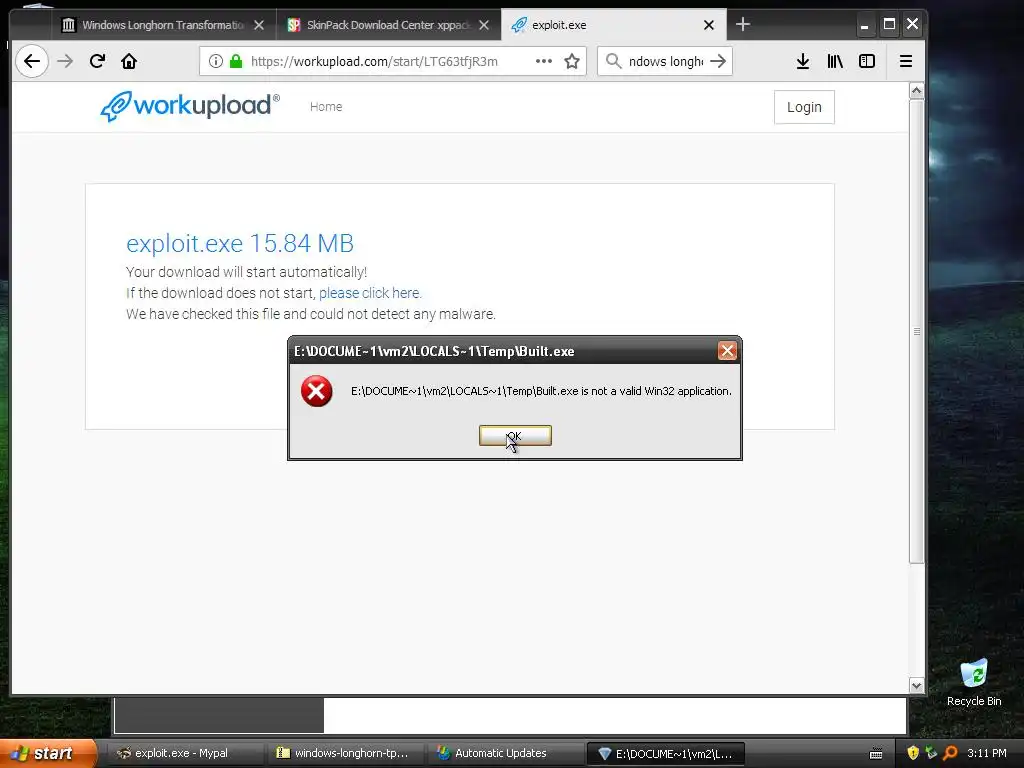The height and width of the screenshot is (768, 1024).
Task: Select the Recycle Bin desktop icon
Action: (974, 683)
